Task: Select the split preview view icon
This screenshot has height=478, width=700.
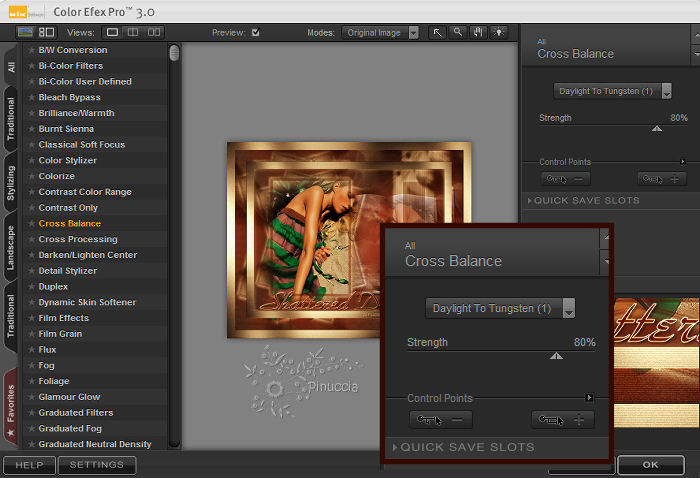Action: (x=133, y=32)
